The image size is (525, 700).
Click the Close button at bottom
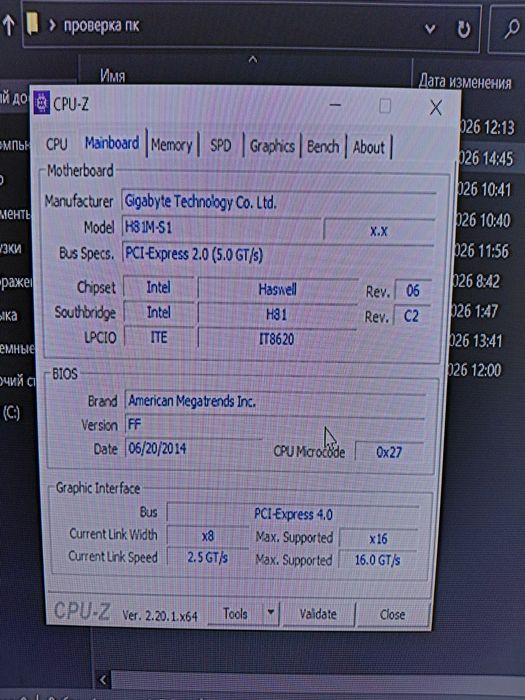(x=392, y=615)
